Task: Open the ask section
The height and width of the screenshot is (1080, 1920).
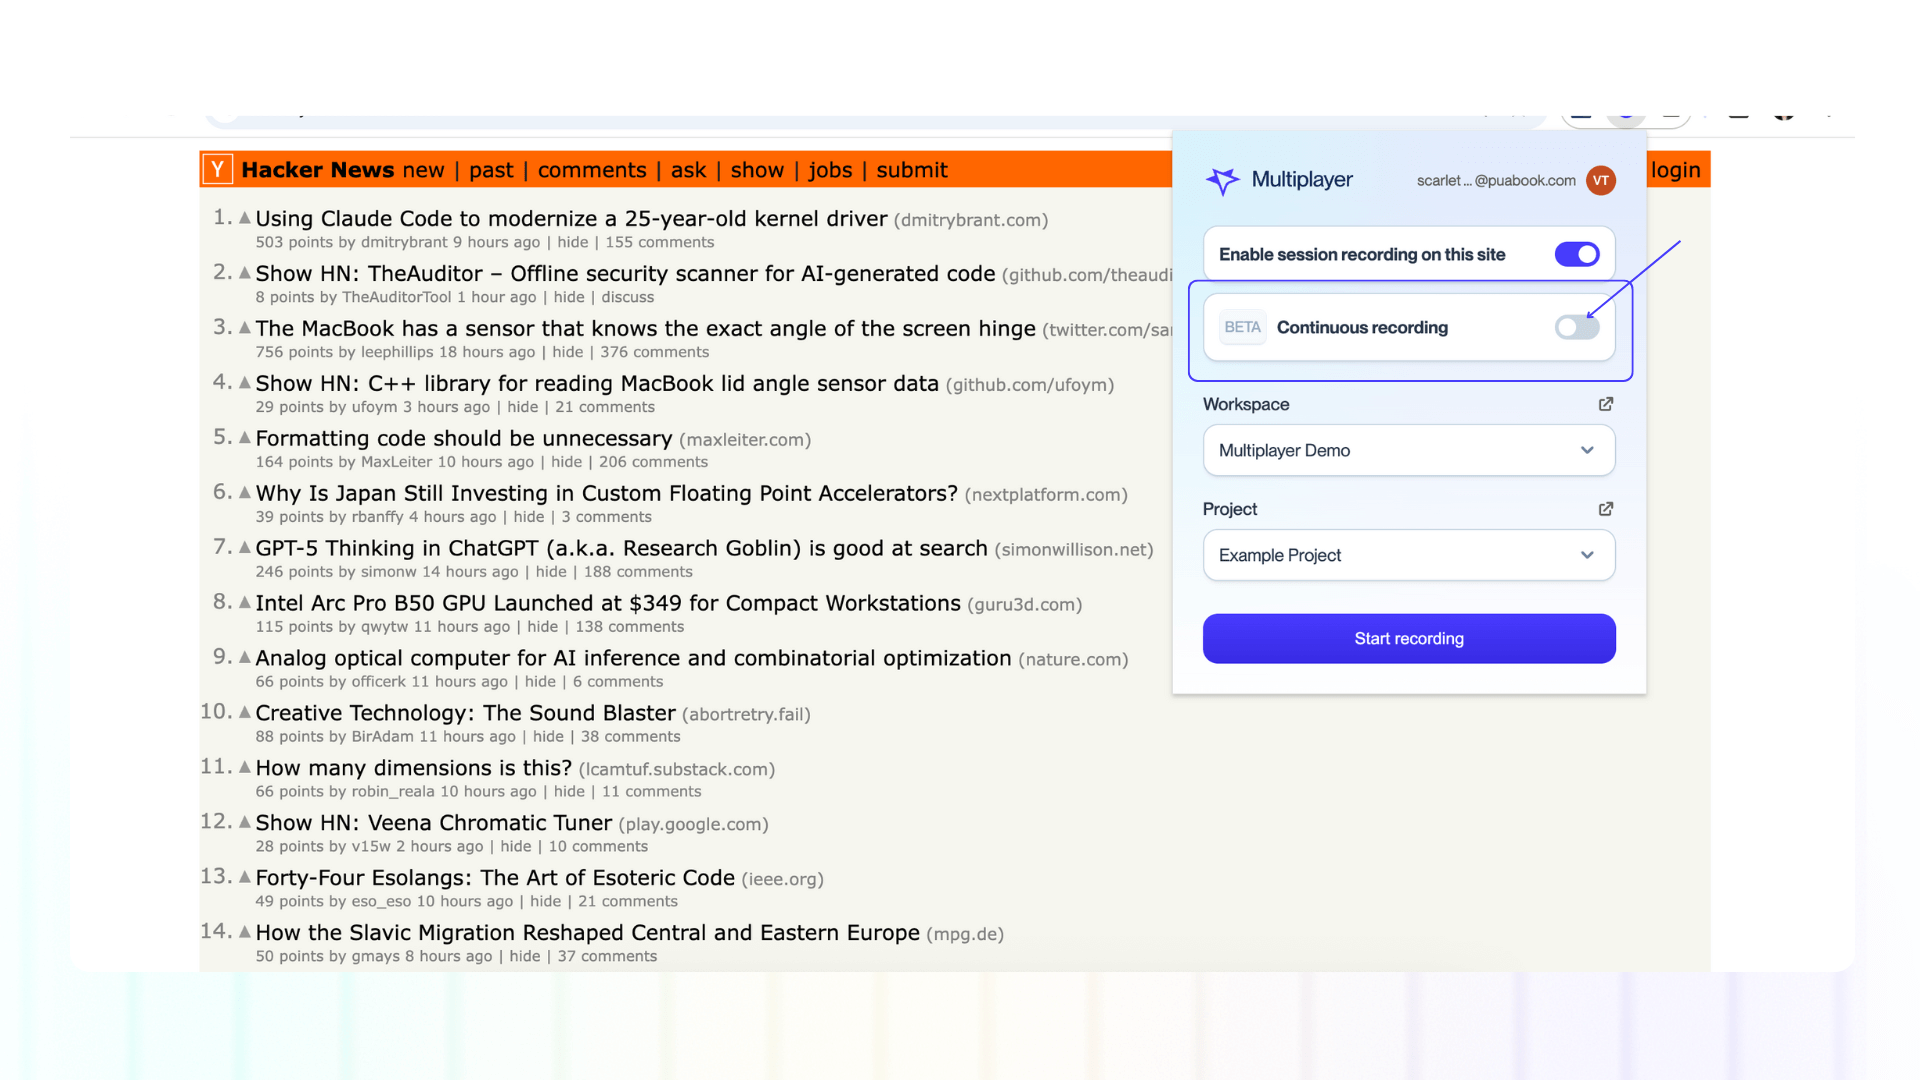Action: pyautogui.click(x=688, y=170)
